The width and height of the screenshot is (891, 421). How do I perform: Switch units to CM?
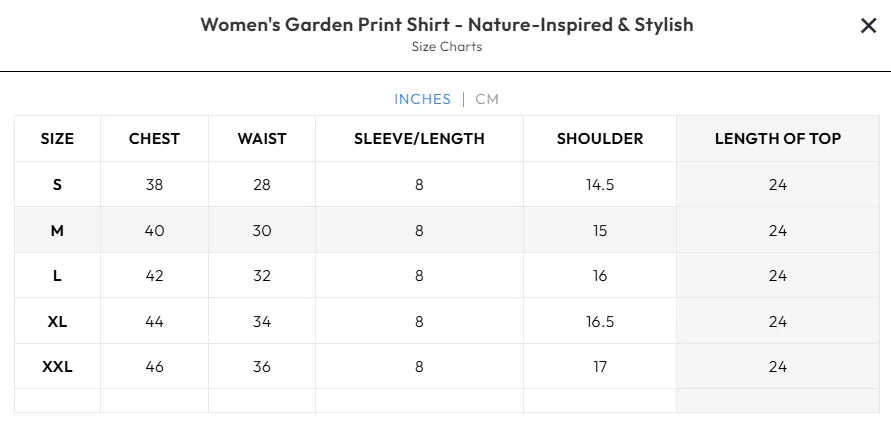click(487, 99)
